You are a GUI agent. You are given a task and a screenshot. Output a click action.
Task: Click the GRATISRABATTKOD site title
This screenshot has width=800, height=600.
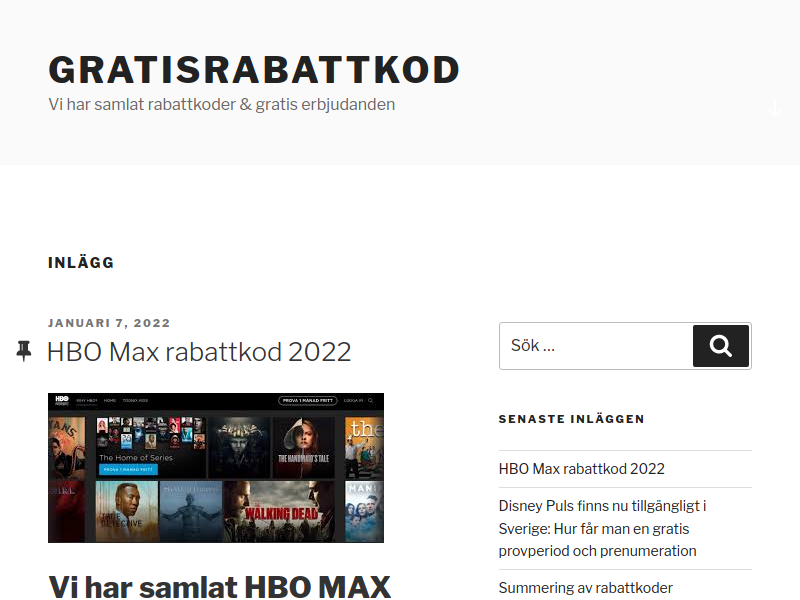coord(254,70)
